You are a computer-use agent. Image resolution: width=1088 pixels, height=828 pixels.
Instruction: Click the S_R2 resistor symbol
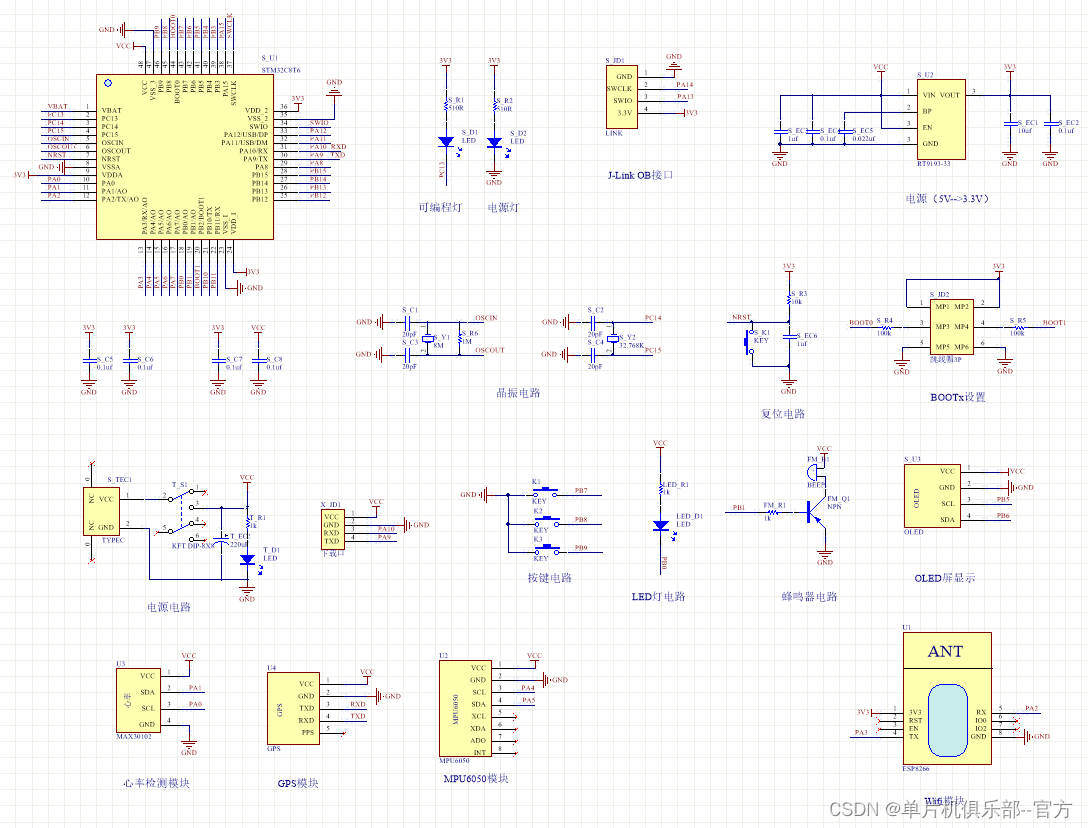coord(494,105)
